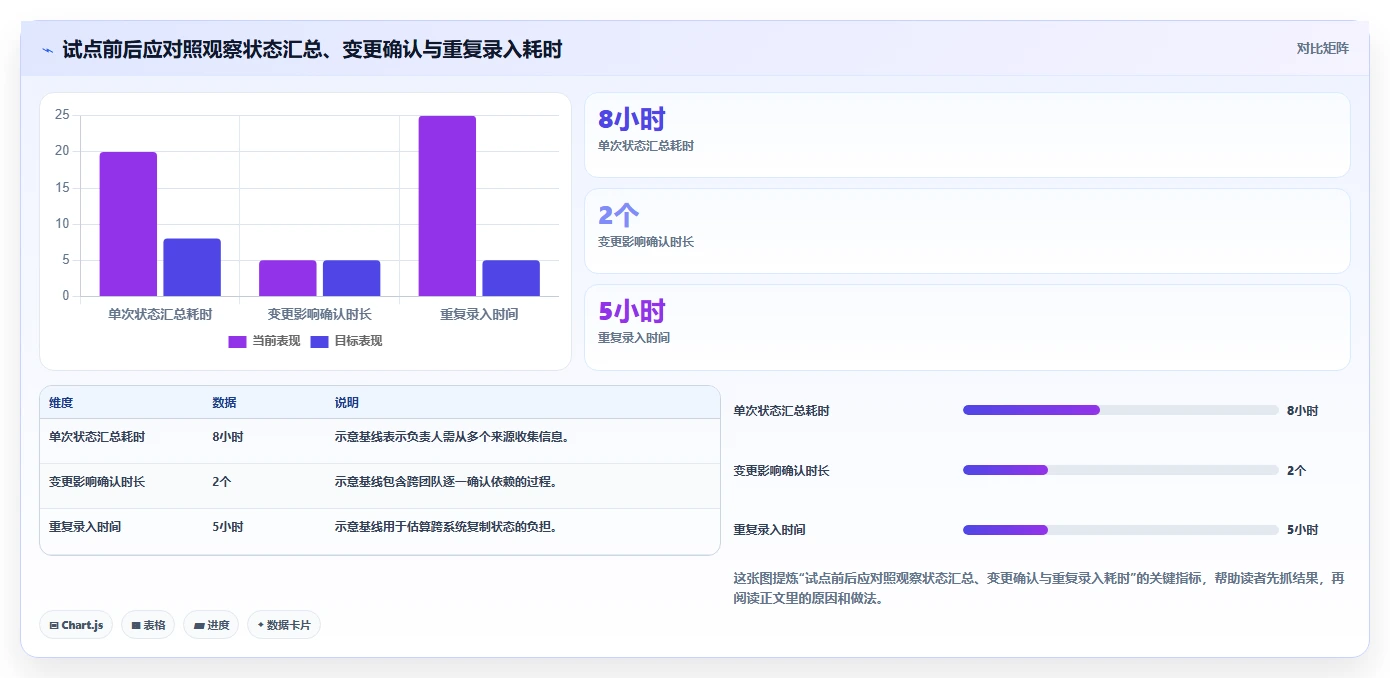Screen dimensions: 1390x678
Task: Click the 2个 data card value
Action: click(x=618, y=215)
